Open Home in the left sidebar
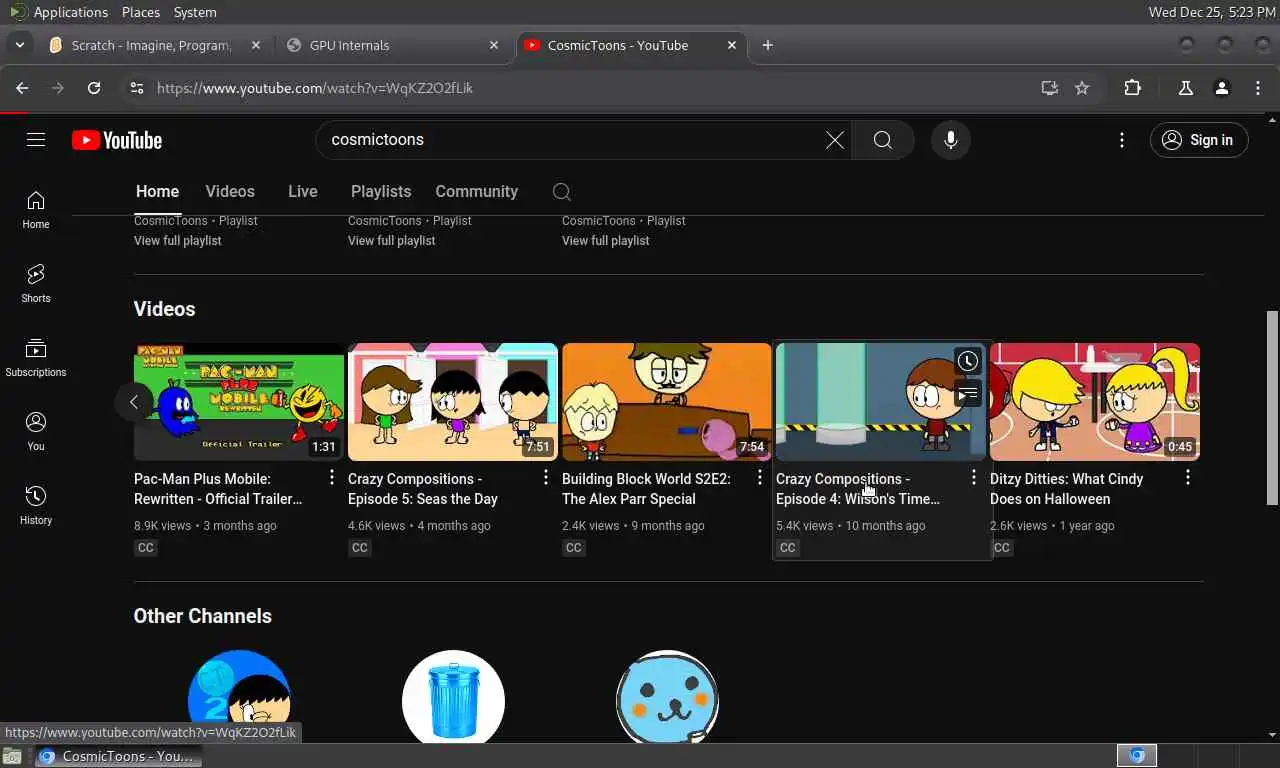The image size is (1280, 768). (36, 210)
